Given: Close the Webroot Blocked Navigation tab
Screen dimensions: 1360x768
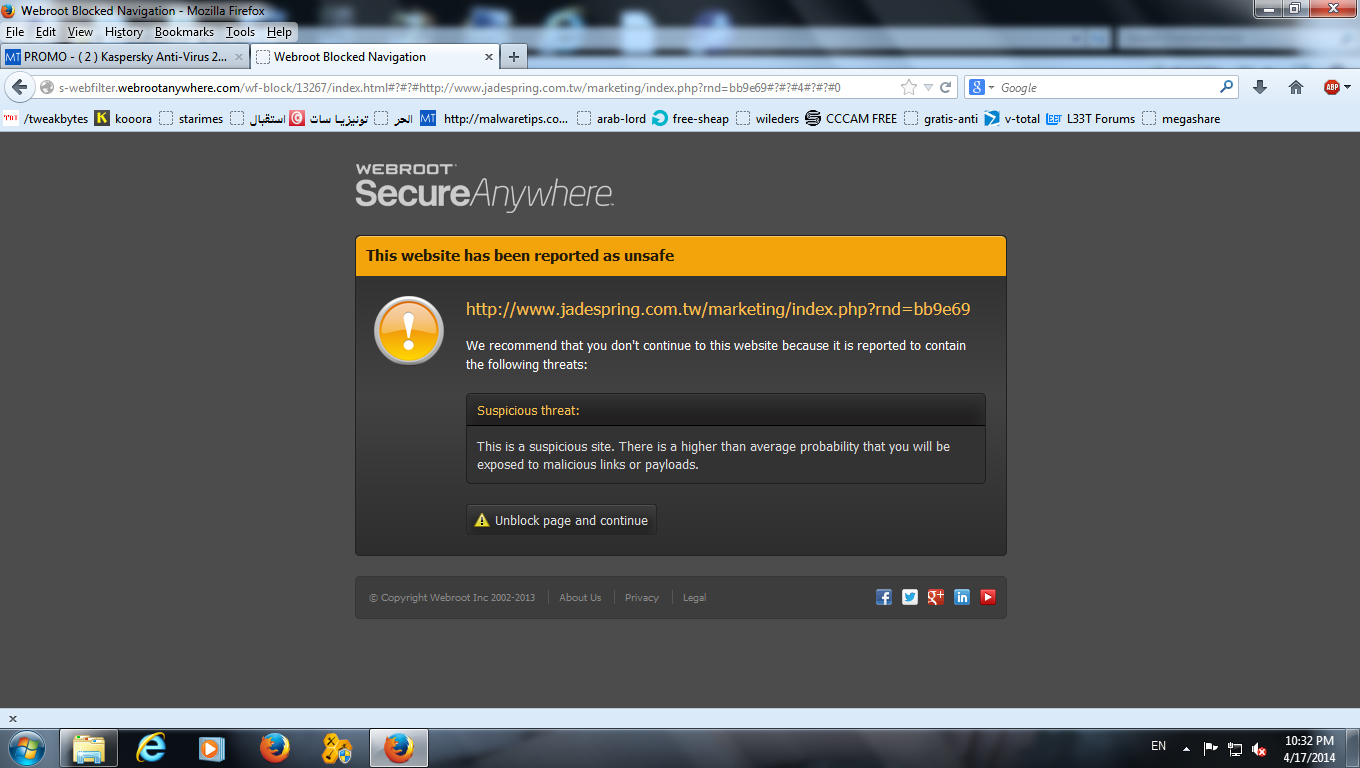Looking at the screenshot, I should [x=489, y=57].
